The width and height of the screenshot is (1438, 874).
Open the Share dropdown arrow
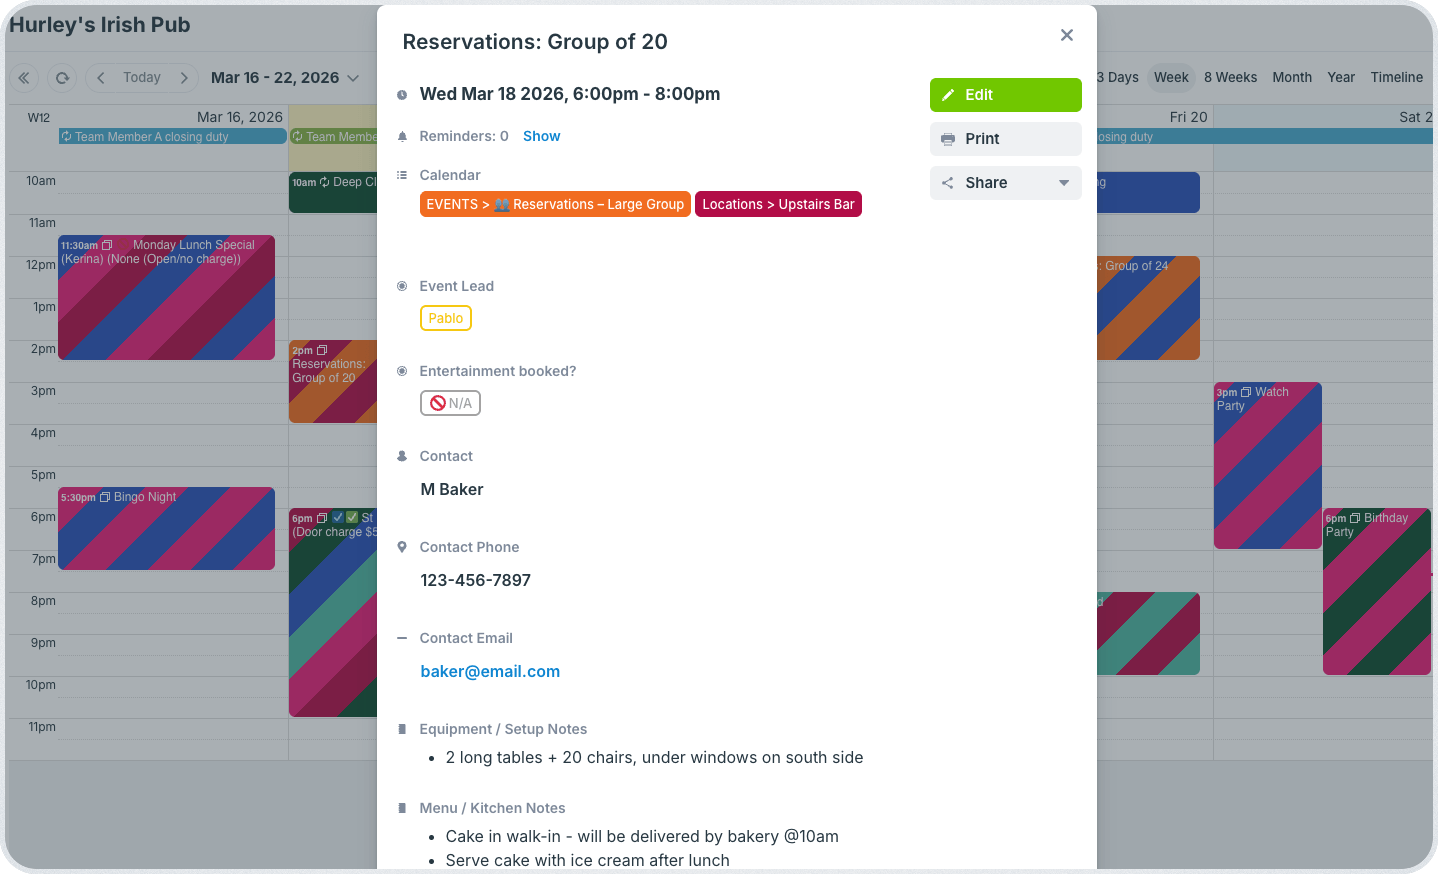click(x=1064, y=183)
